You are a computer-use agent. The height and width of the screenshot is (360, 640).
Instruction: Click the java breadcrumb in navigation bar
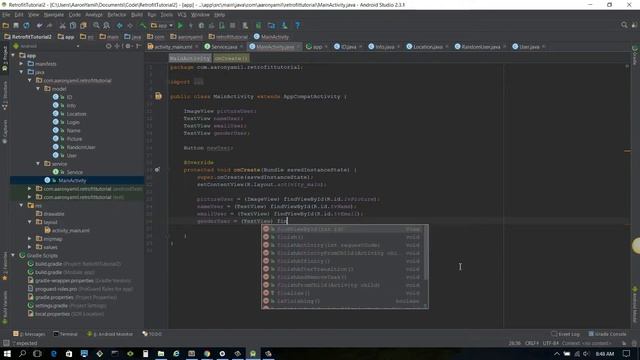click(133, 37)
